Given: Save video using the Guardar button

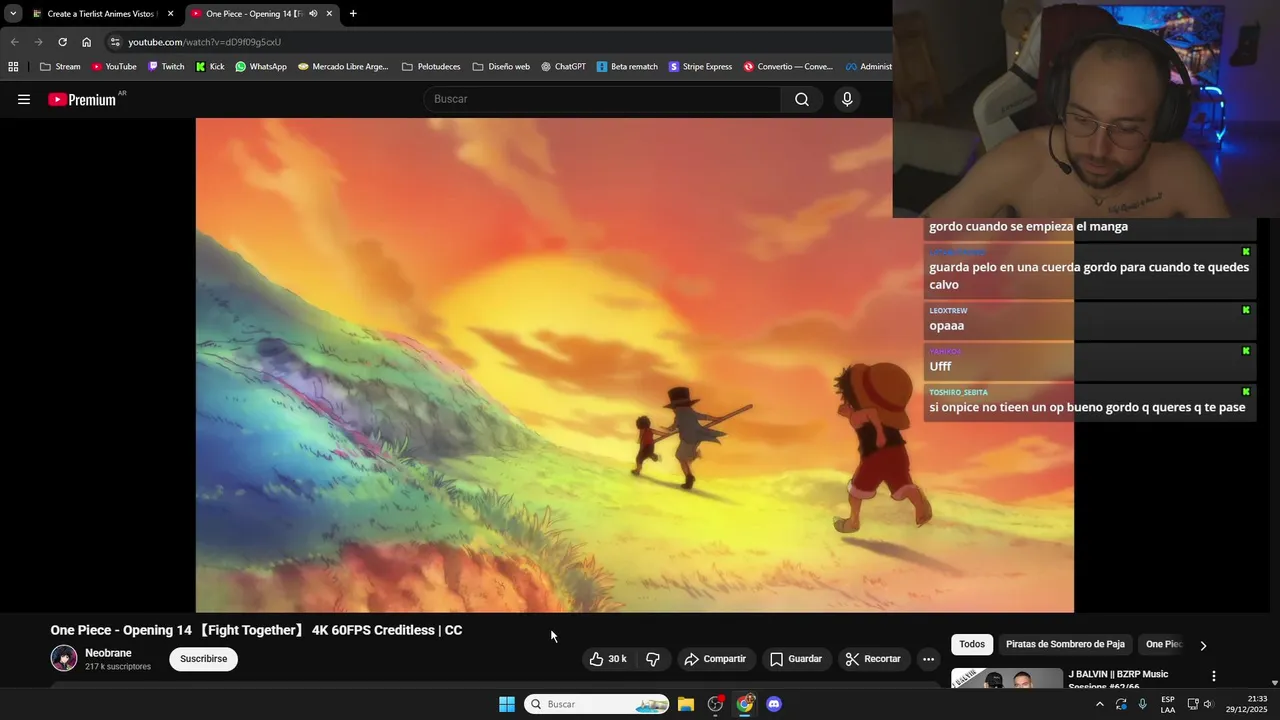Looking at the screenshot, I should (796, 659).
